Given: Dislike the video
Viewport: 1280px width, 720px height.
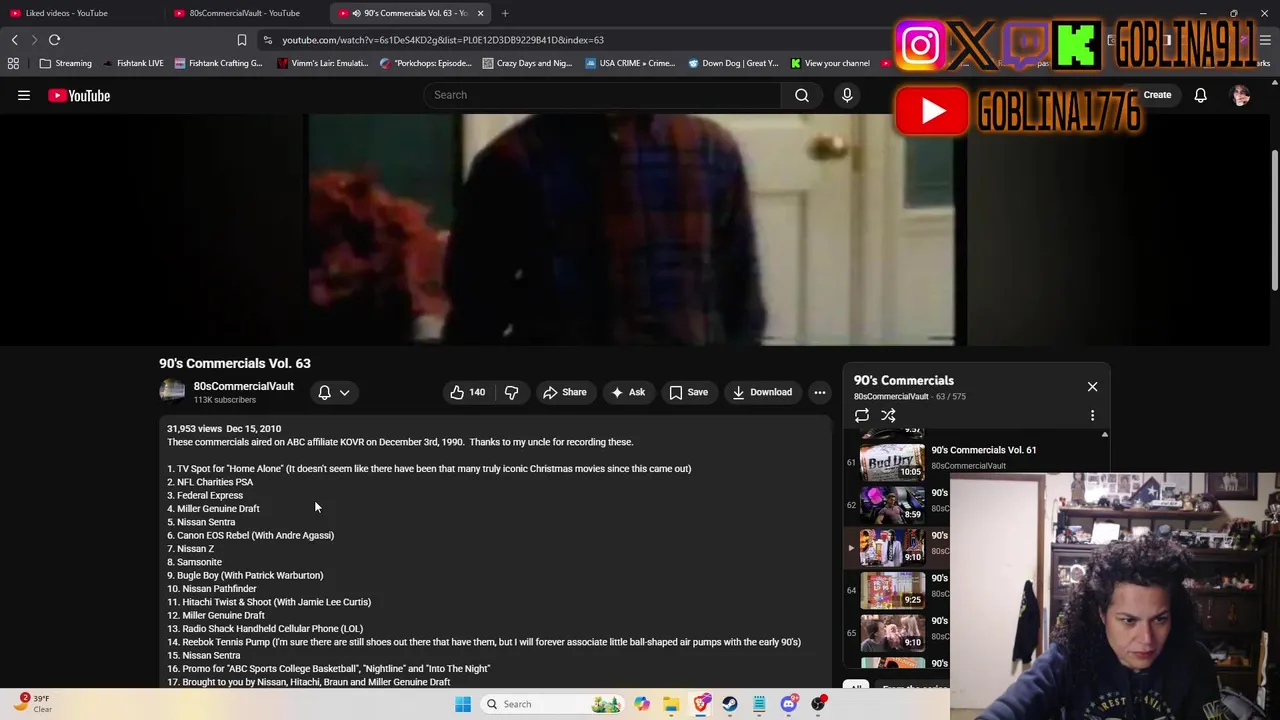Looking at the screenshot, I should coord(511,392).
